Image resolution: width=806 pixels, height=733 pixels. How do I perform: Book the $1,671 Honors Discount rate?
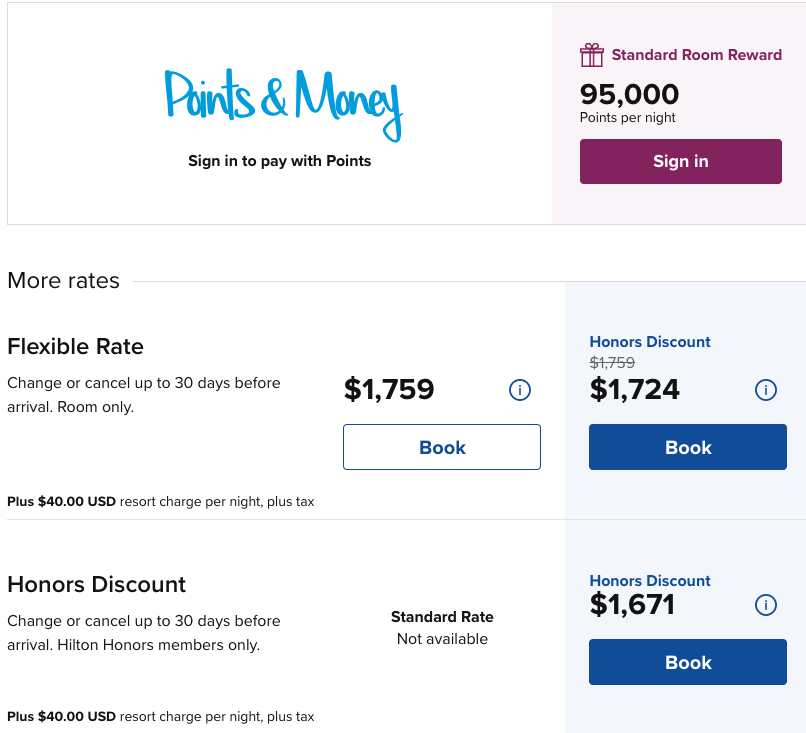(688, 662)
